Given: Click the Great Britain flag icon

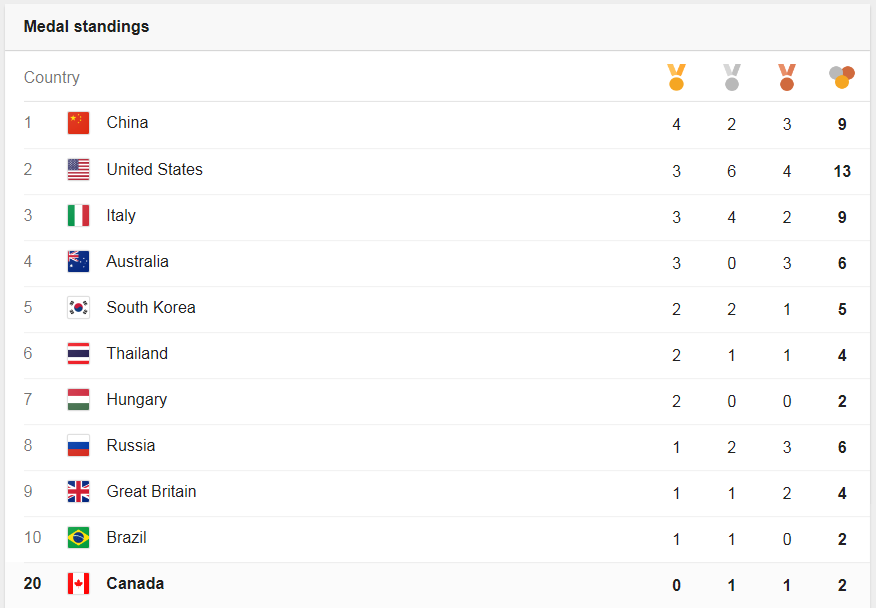Looking at the screenshot, I should [x=78, y=492].
